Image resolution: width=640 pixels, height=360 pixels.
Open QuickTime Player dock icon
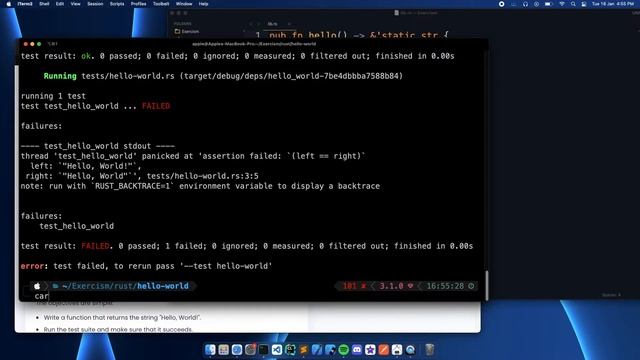(x=410, y=350)
